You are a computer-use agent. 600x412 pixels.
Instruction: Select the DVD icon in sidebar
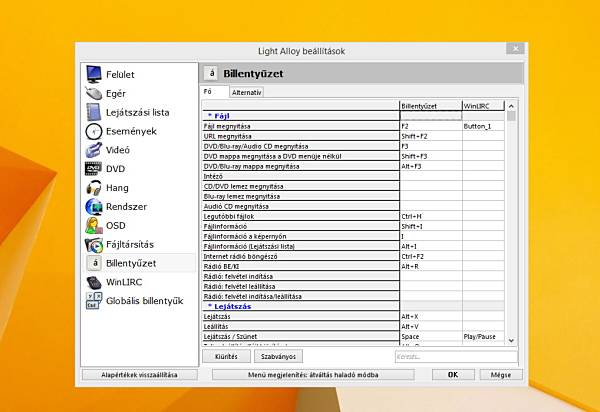coord(94,169)
